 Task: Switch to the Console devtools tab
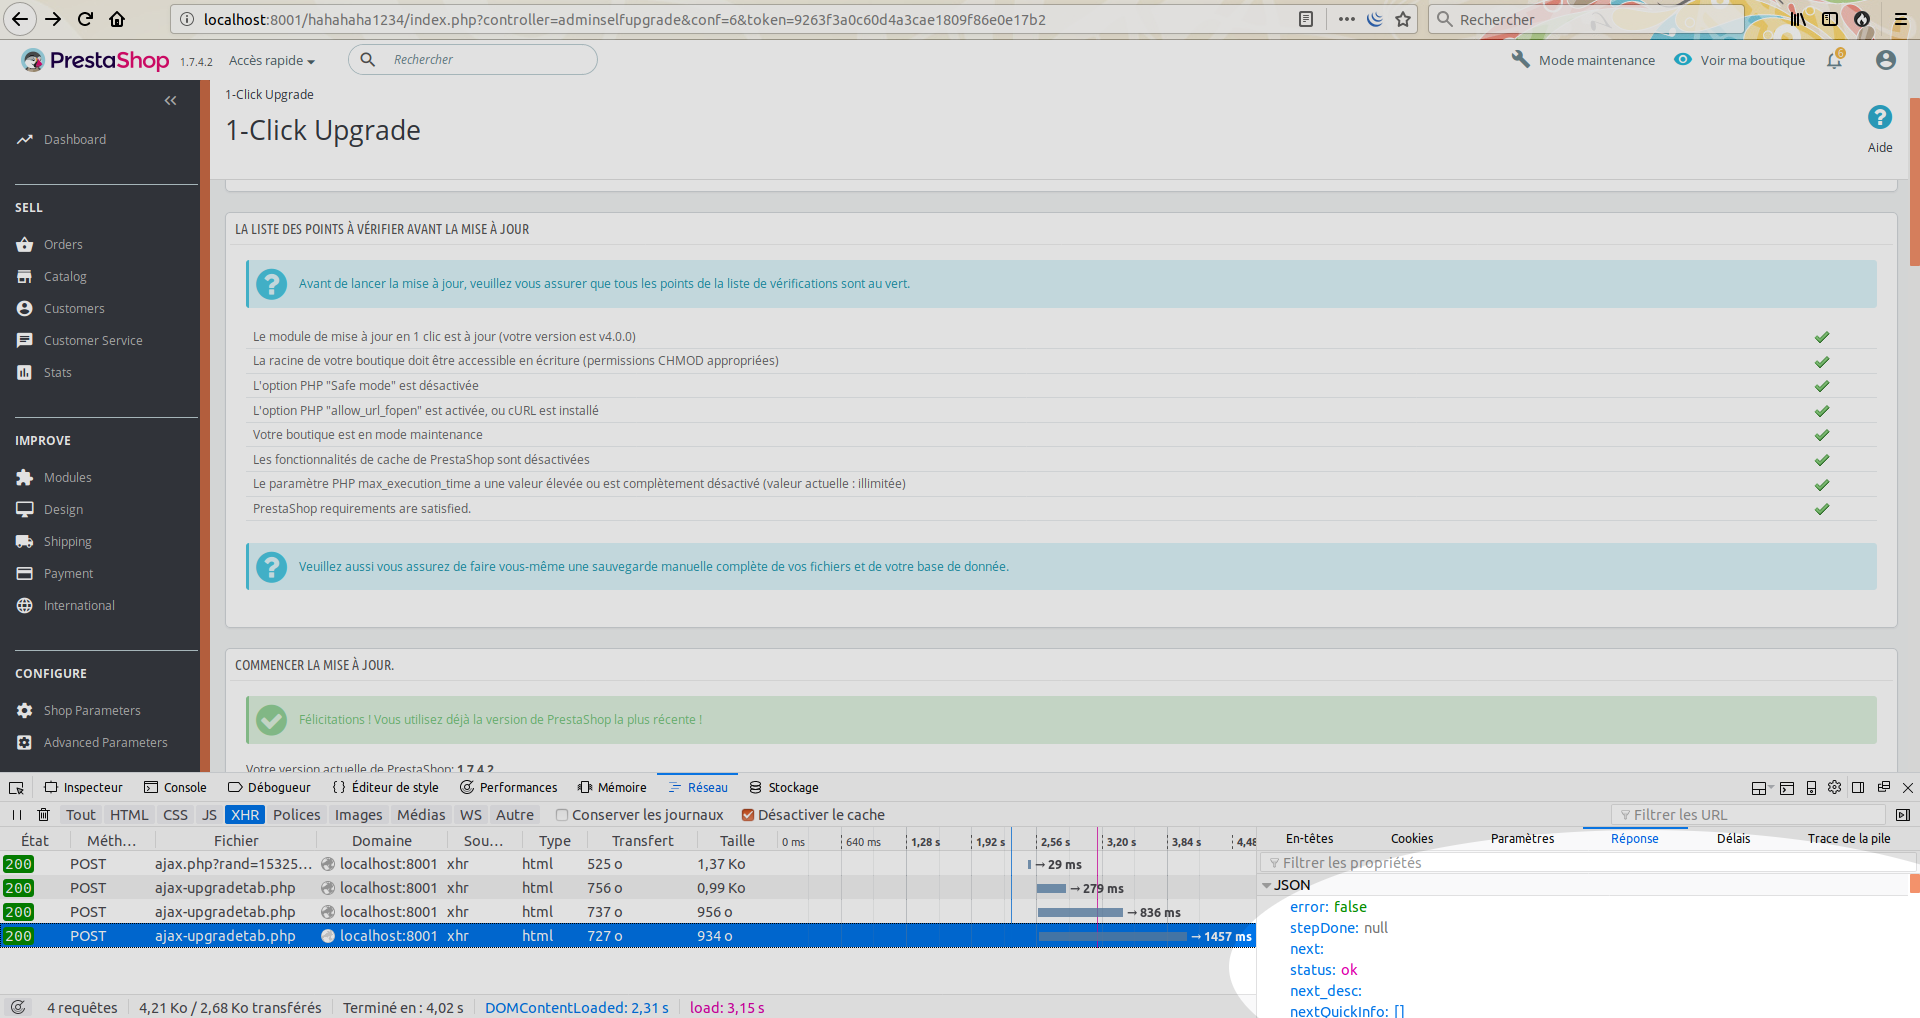(175, 787)
